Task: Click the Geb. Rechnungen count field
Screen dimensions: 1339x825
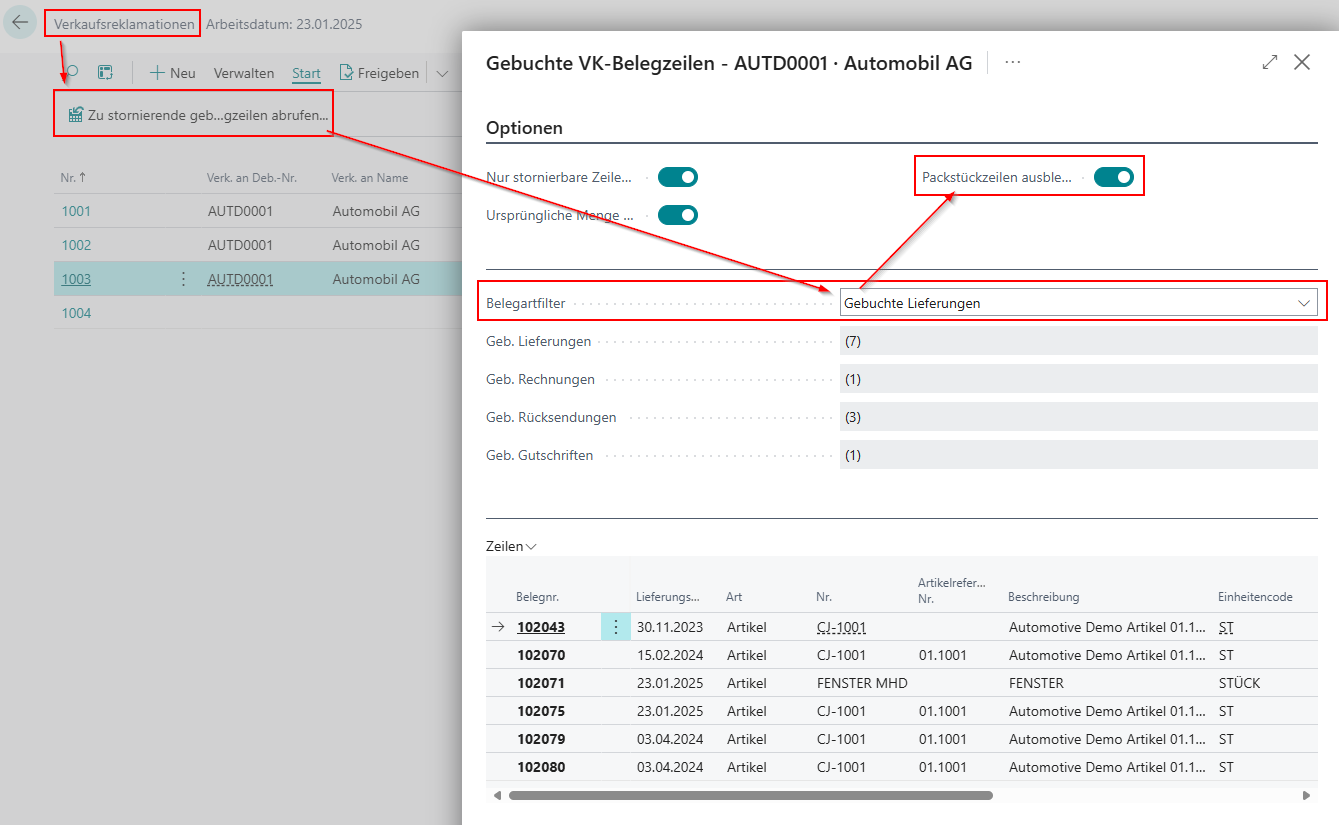Action: click(x=1078, y=379)
